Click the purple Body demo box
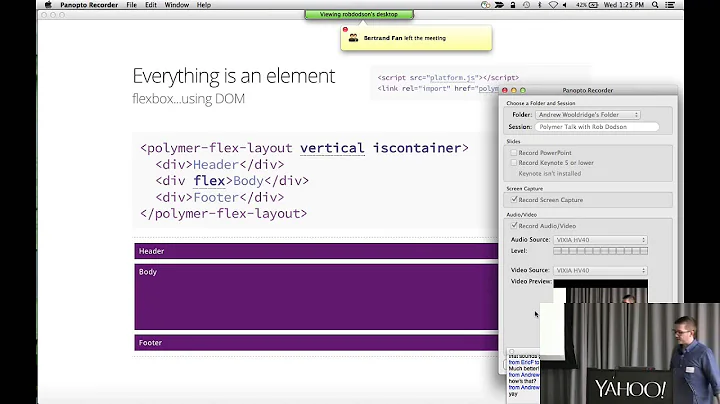720x404 pixels. click(316, 297)
